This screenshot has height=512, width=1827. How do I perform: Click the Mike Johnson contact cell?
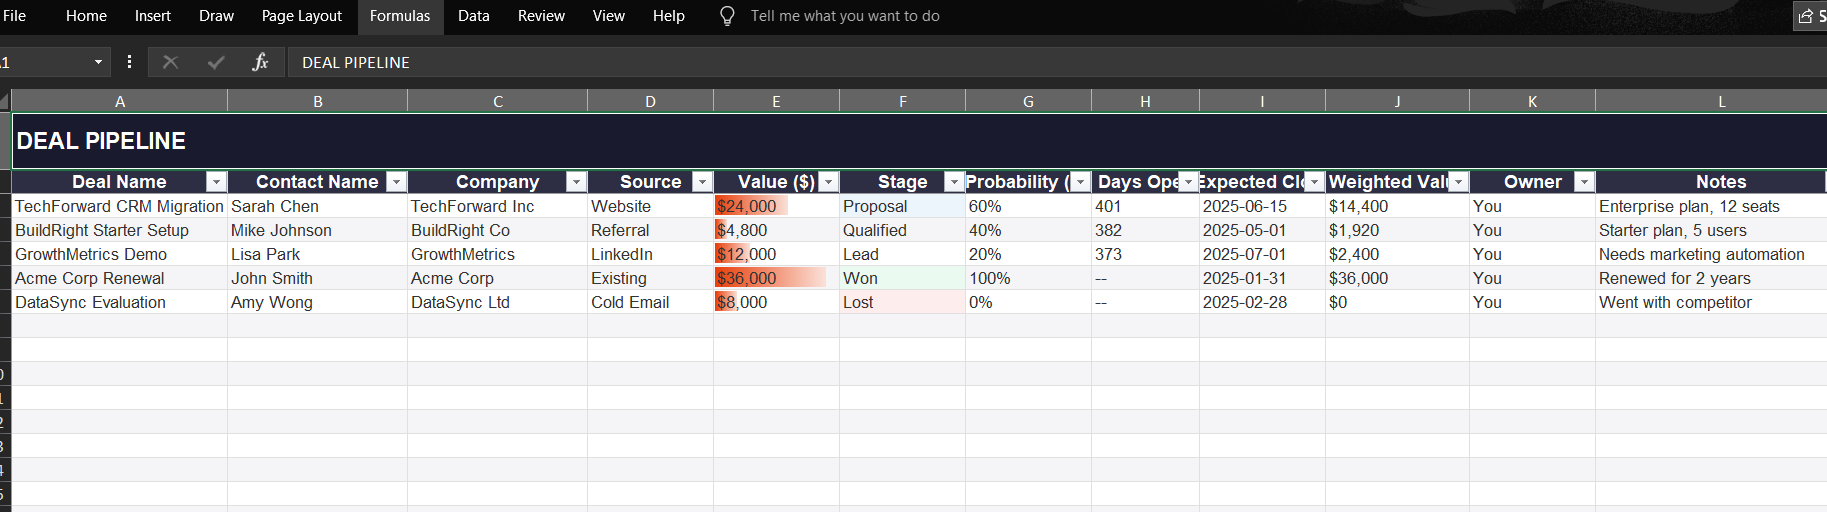tap(317, 230)
